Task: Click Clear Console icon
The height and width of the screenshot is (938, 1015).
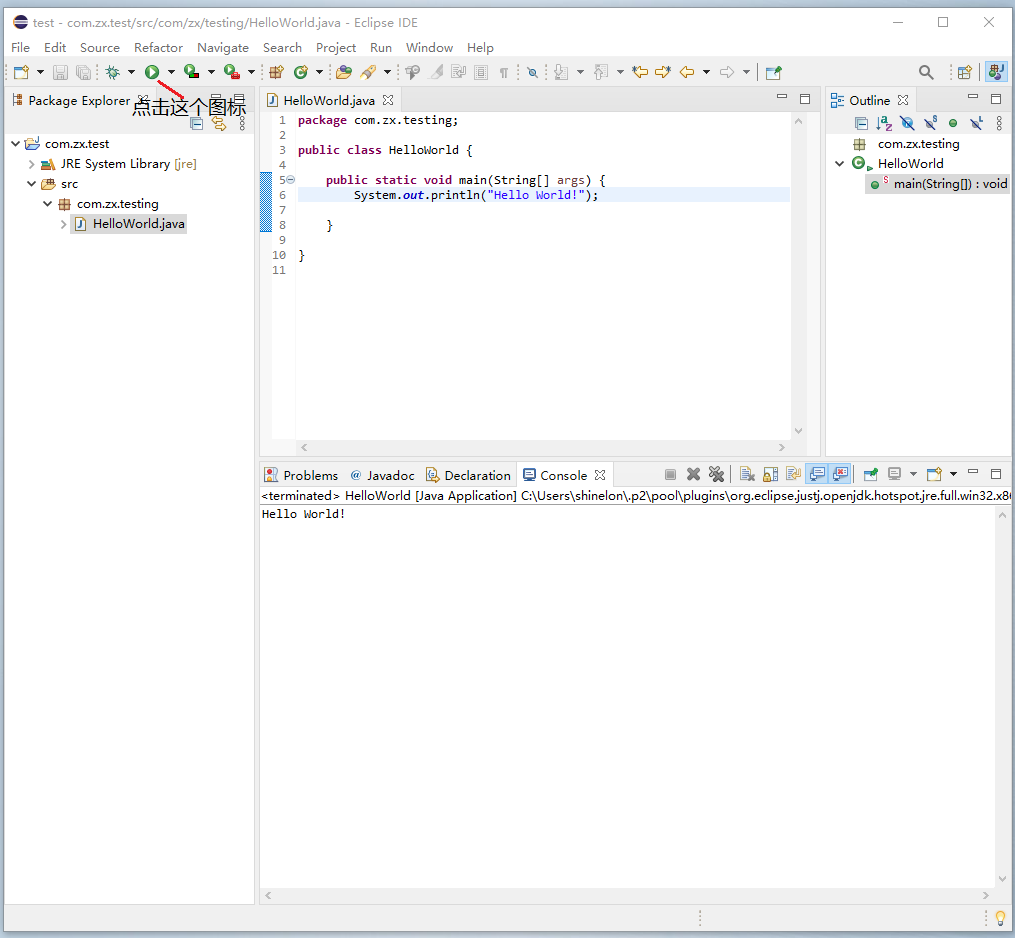Action: click(x=747, y=475)
